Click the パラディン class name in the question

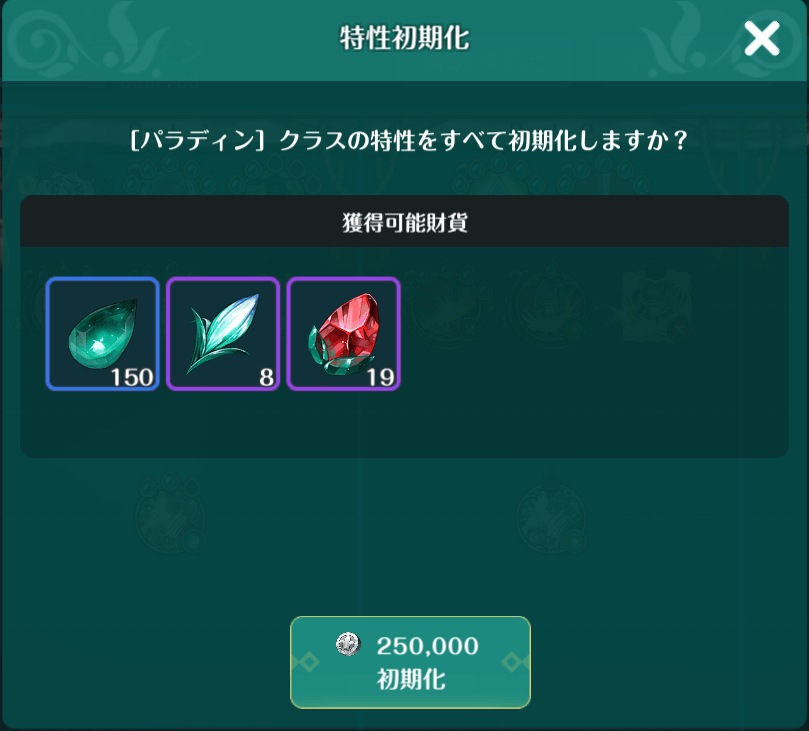[198, 140]
